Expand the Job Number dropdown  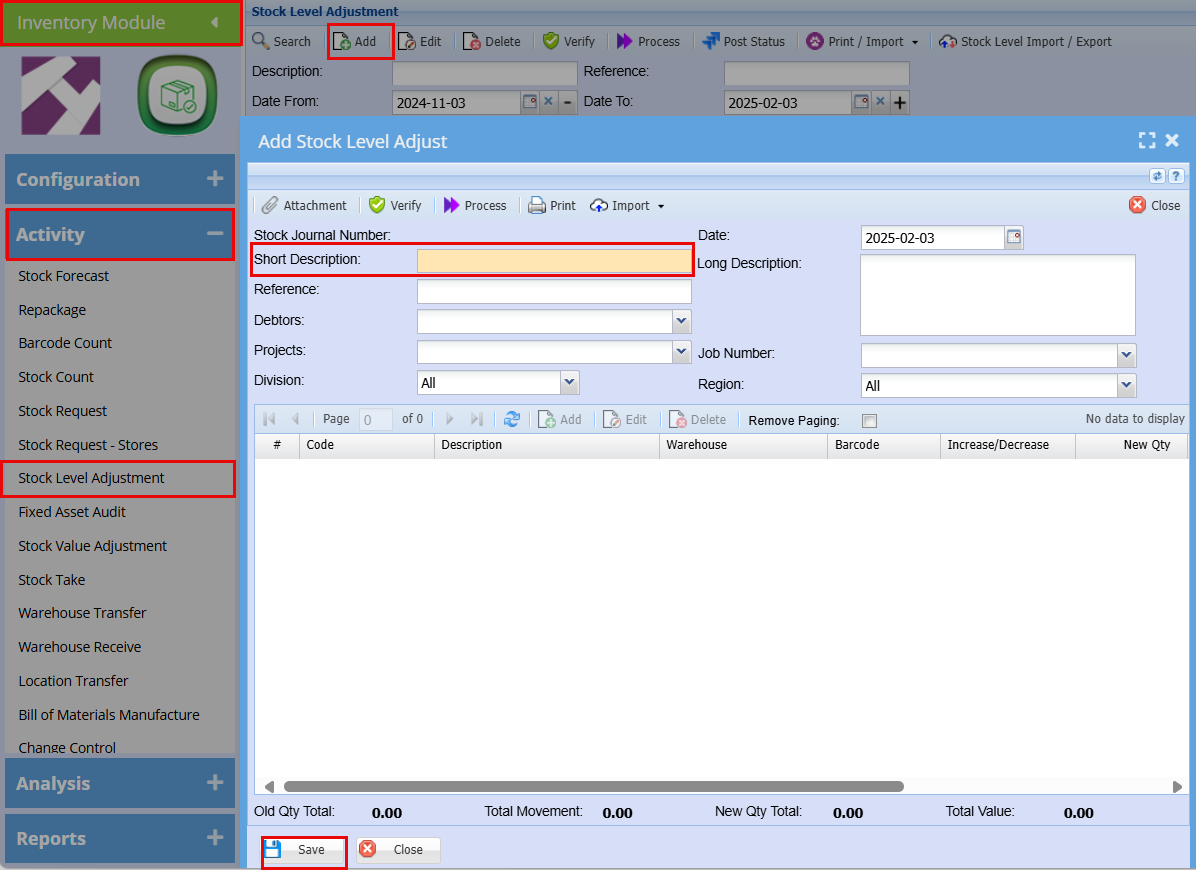[x=1126, y=355]
